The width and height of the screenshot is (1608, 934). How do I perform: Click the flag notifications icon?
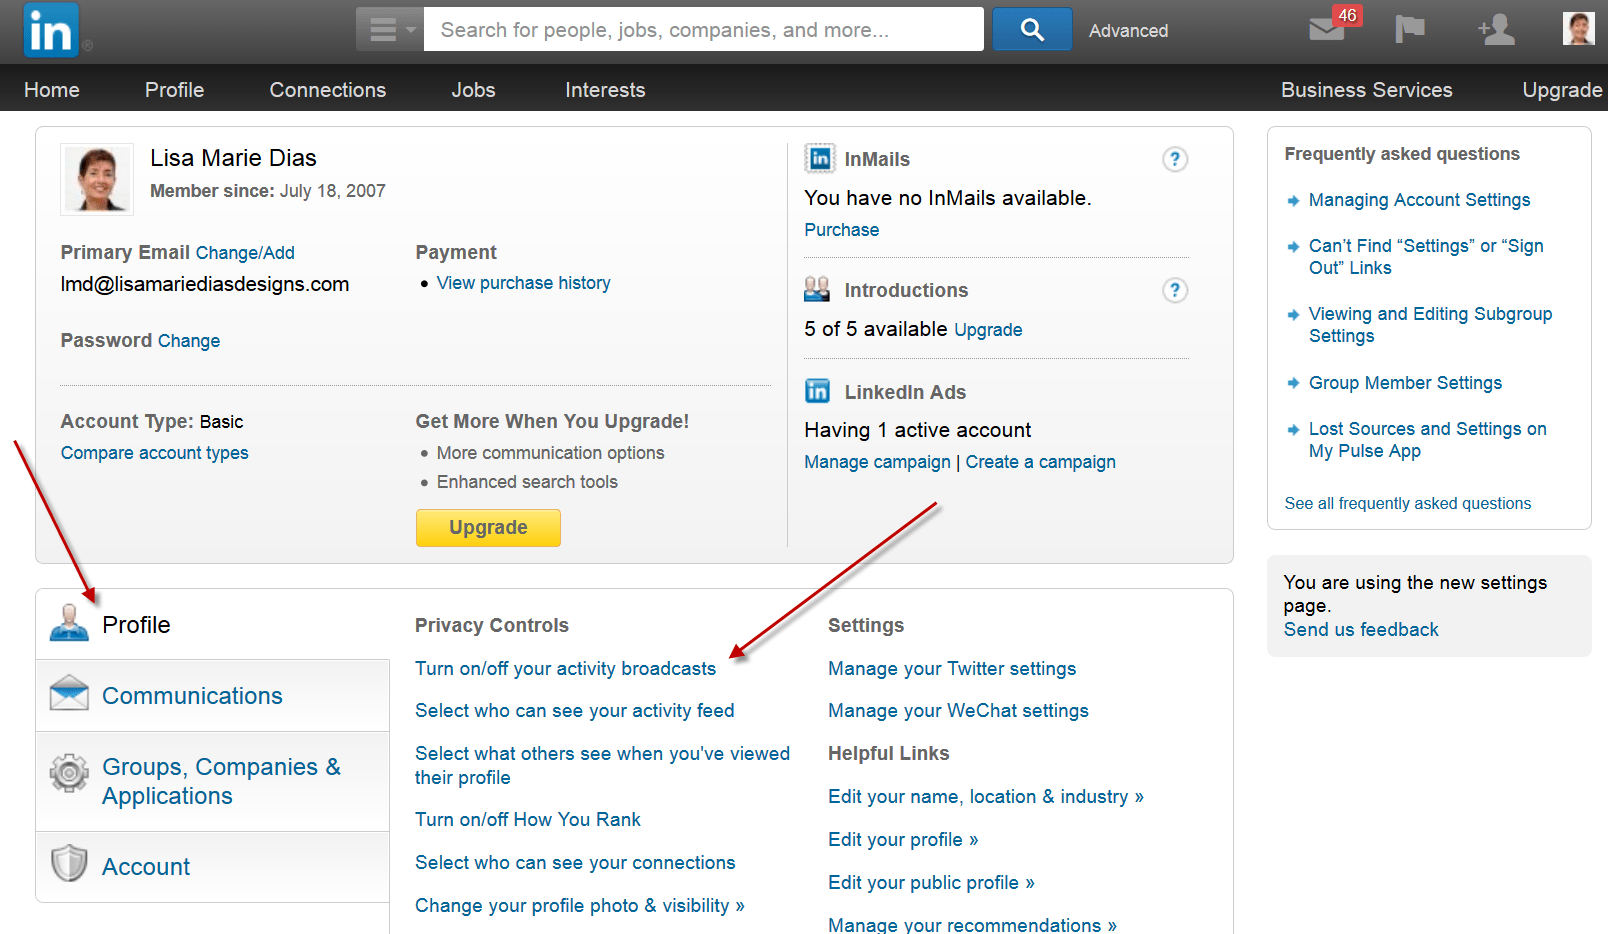(1410, 29)
